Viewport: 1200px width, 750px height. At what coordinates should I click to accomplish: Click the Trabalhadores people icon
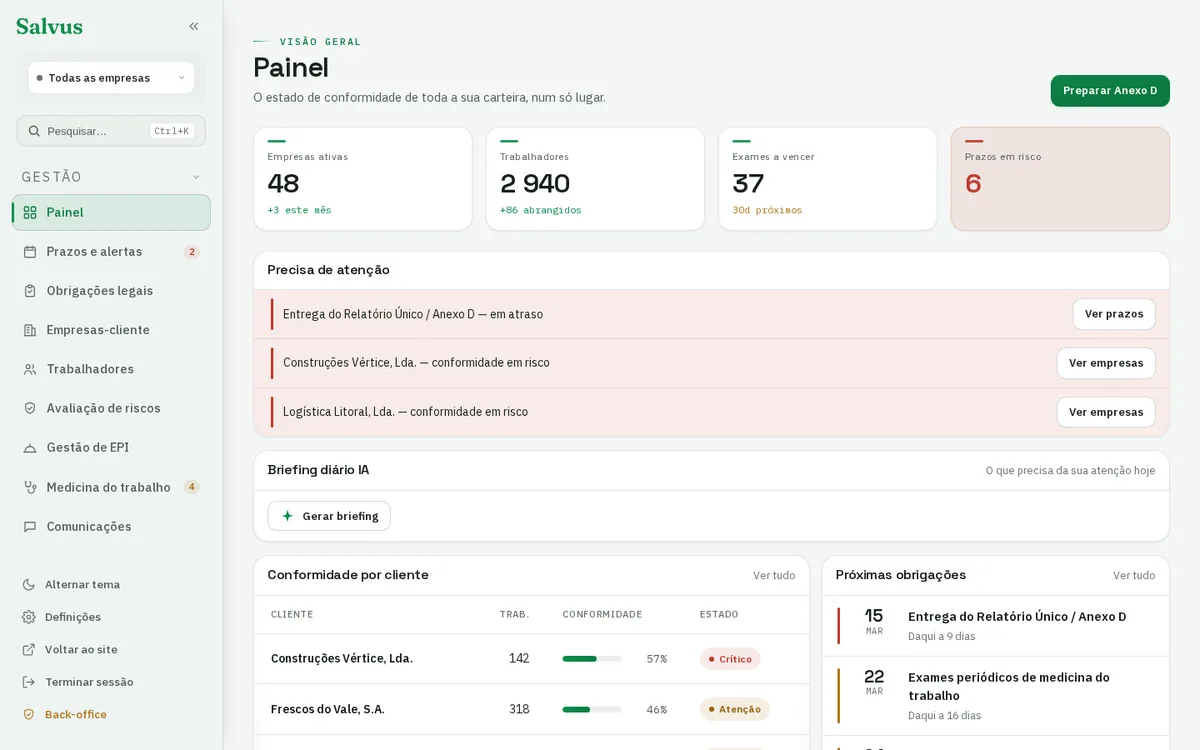click(x=30, y=369)
